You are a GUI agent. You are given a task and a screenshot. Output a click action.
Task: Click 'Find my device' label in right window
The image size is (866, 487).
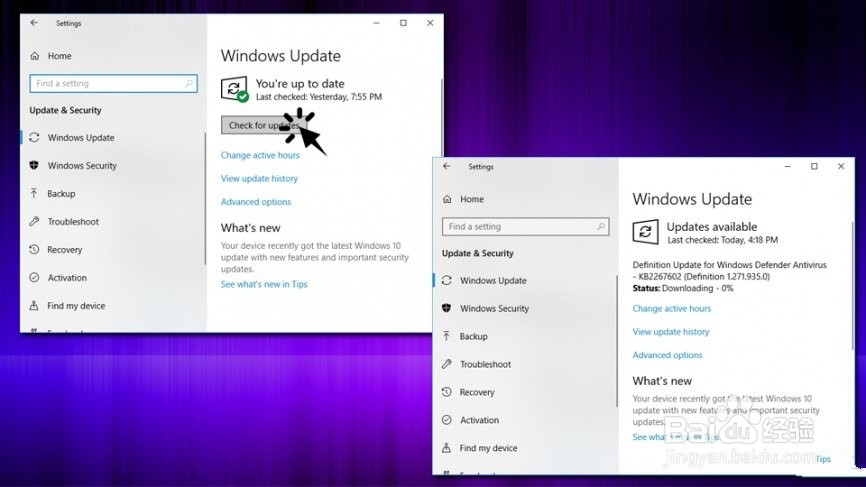[x=488, y=448]
